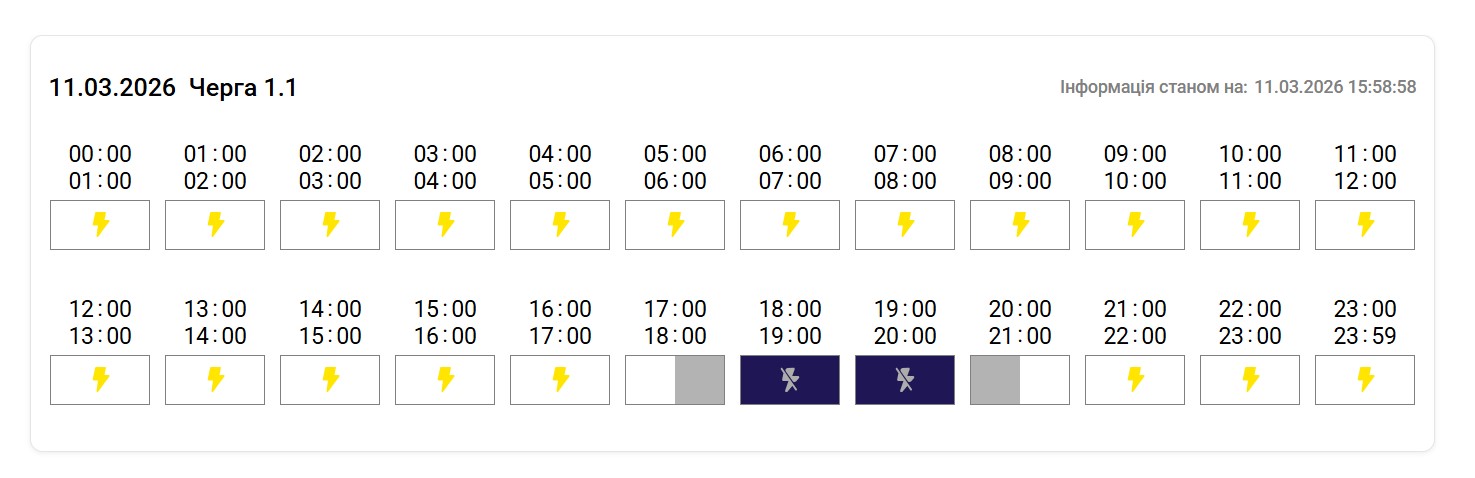The image size is (1475, 478).
Task: Select the power cell under 02:00–03:00
Action: pyautogui.click(x=330, y=224)
